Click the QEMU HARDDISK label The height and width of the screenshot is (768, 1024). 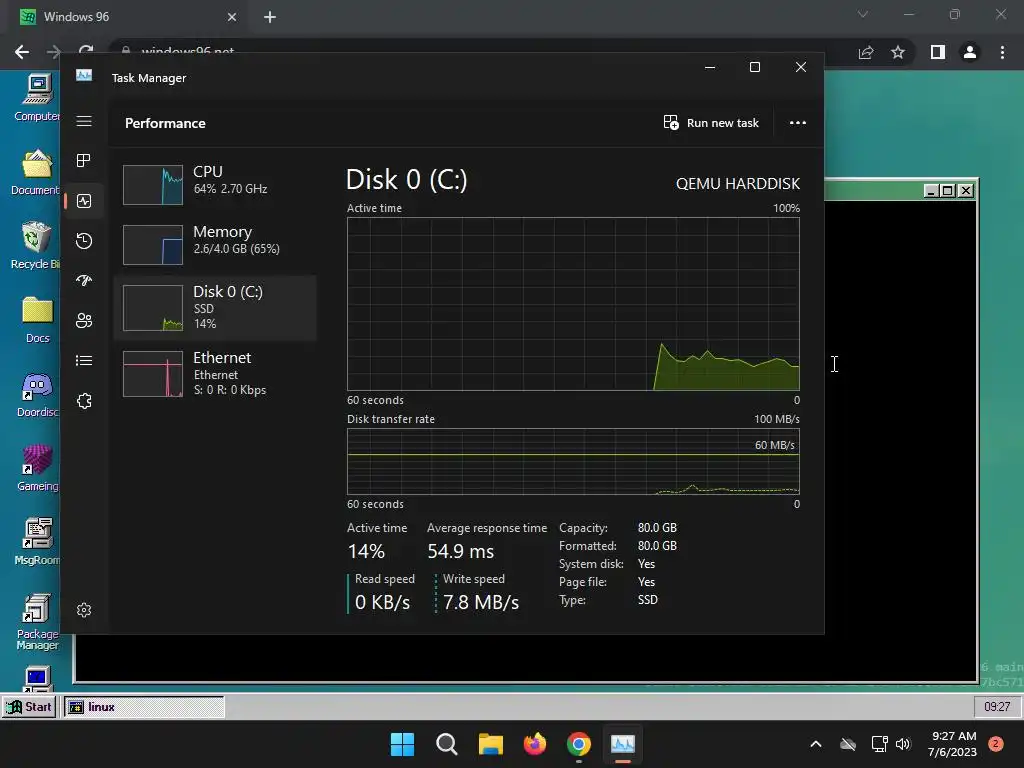click(x=738, y=184)
